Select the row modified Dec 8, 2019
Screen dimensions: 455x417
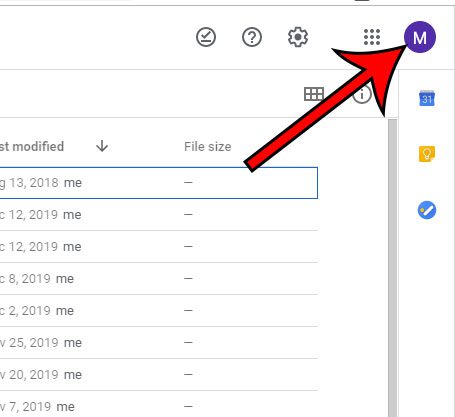159,279
